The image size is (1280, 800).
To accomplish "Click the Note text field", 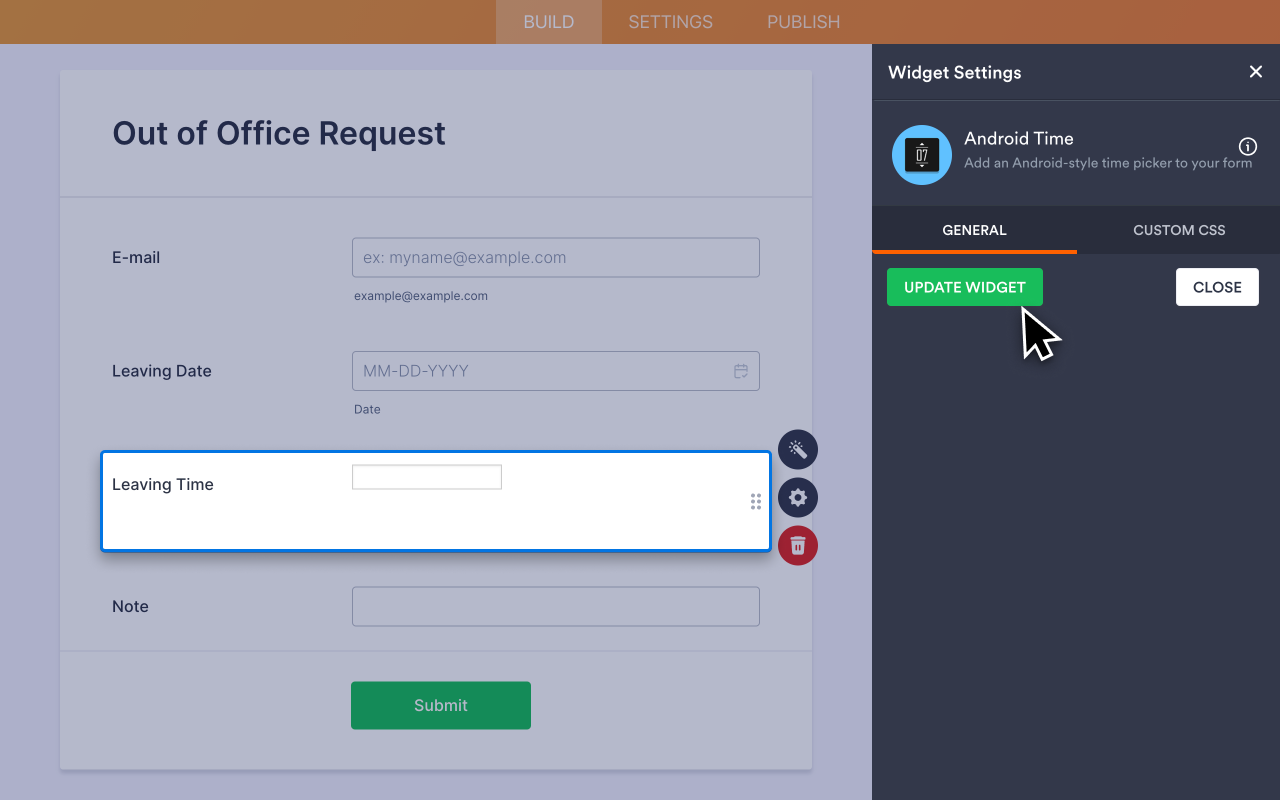I will pos(555,606).
